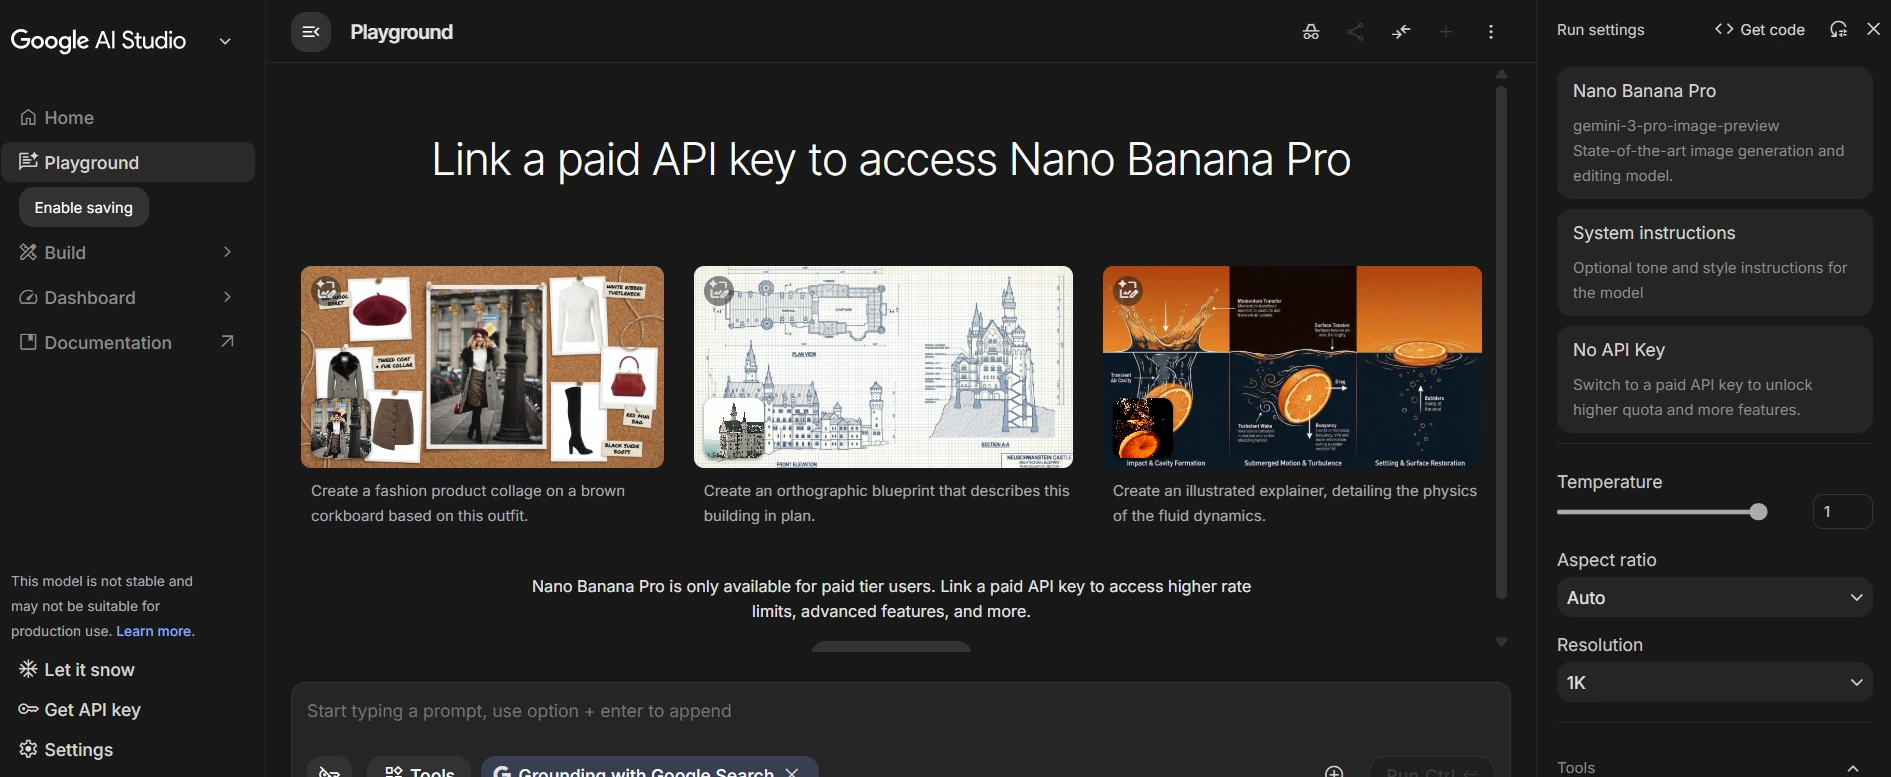This screenshot has width=1891, height=777.
Task: Click the Build tools icon in sidebar
Action: tap(28, 252)
